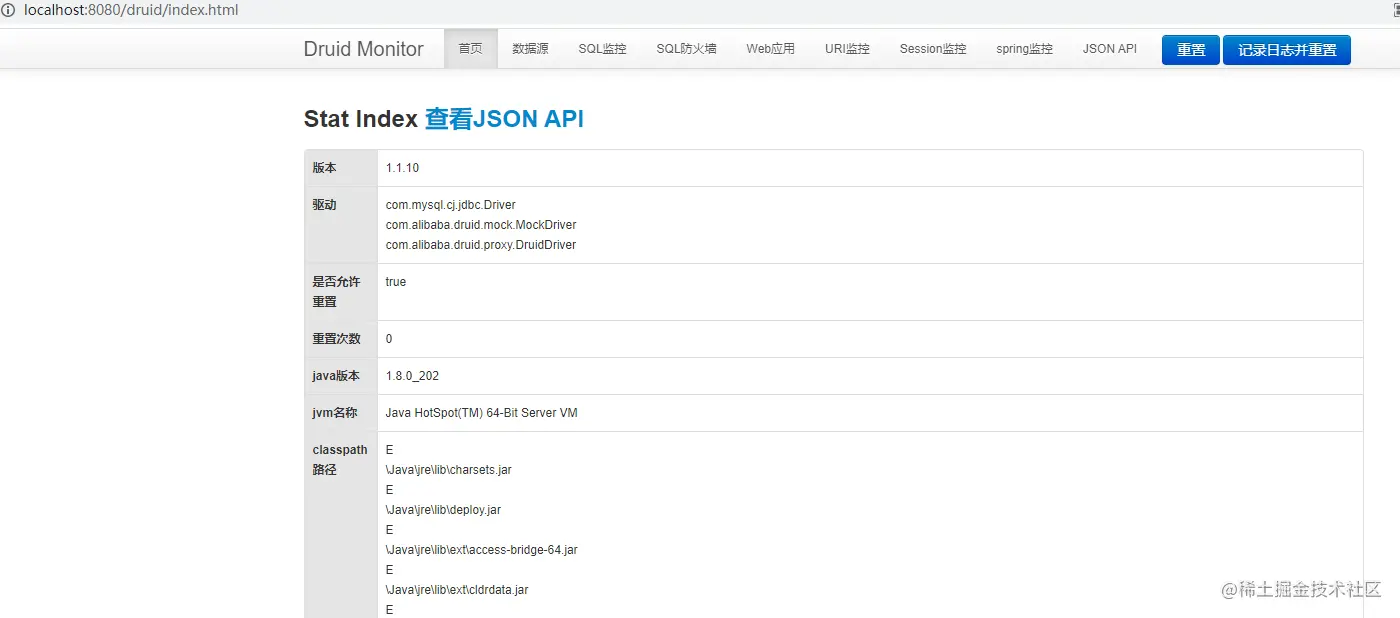Go to the SQL防火墙 tab
1400x618 pixels.
[x=686, y=49]
